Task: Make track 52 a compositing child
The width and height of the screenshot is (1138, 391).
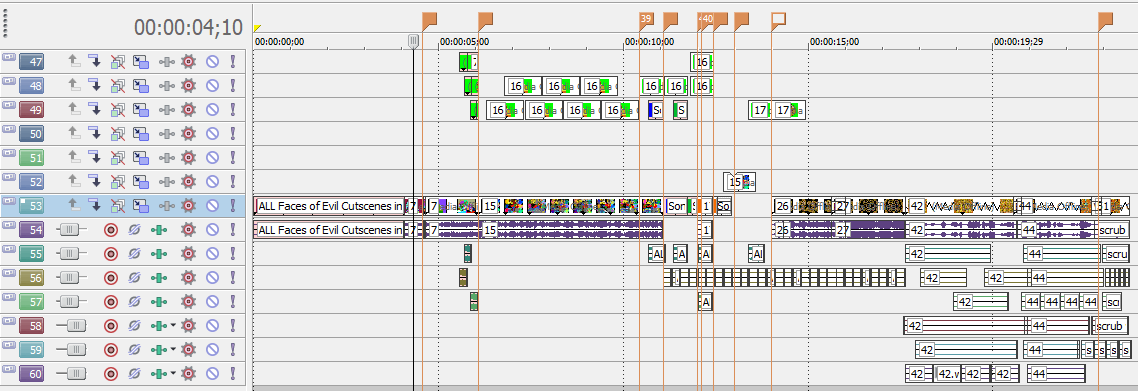Action: (x=94, y=181)
